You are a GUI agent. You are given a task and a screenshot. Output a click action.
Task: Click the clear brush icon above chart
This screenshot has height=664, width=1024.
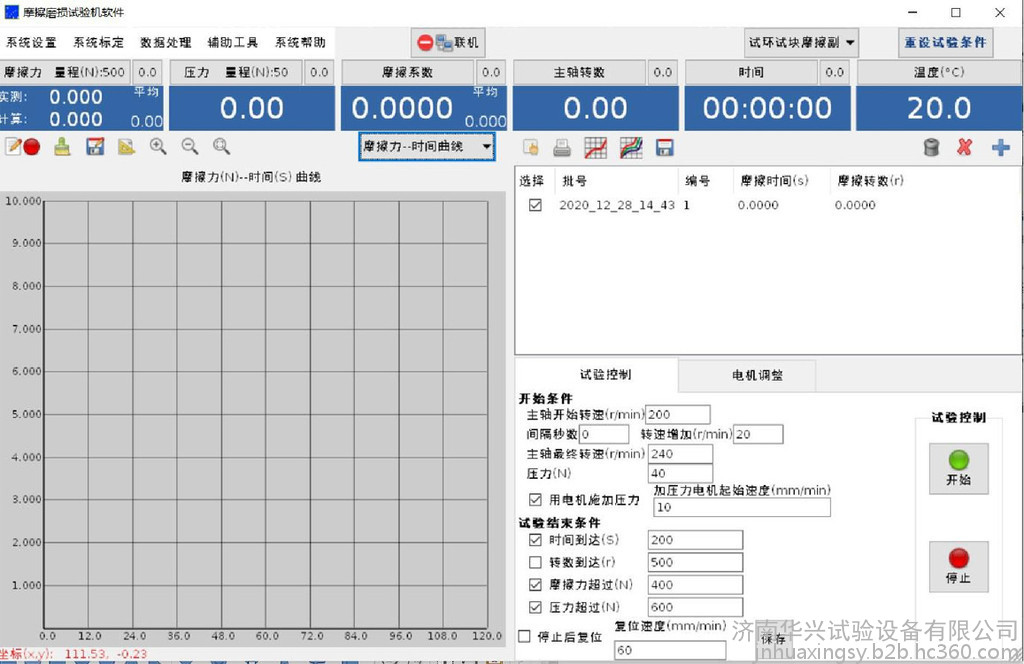63,147
